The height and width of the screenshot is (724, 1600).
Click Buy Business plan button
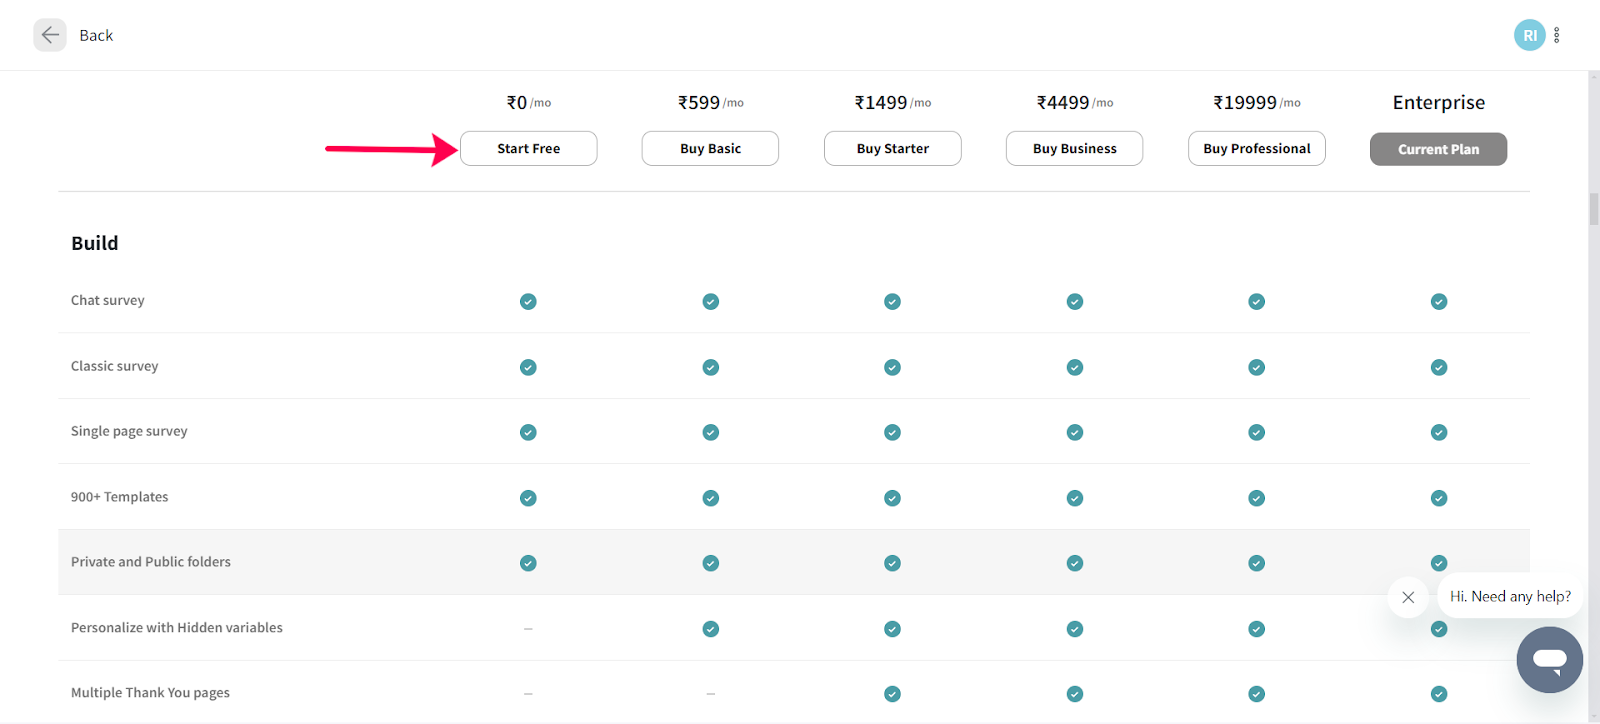(x=1074, y=149)
